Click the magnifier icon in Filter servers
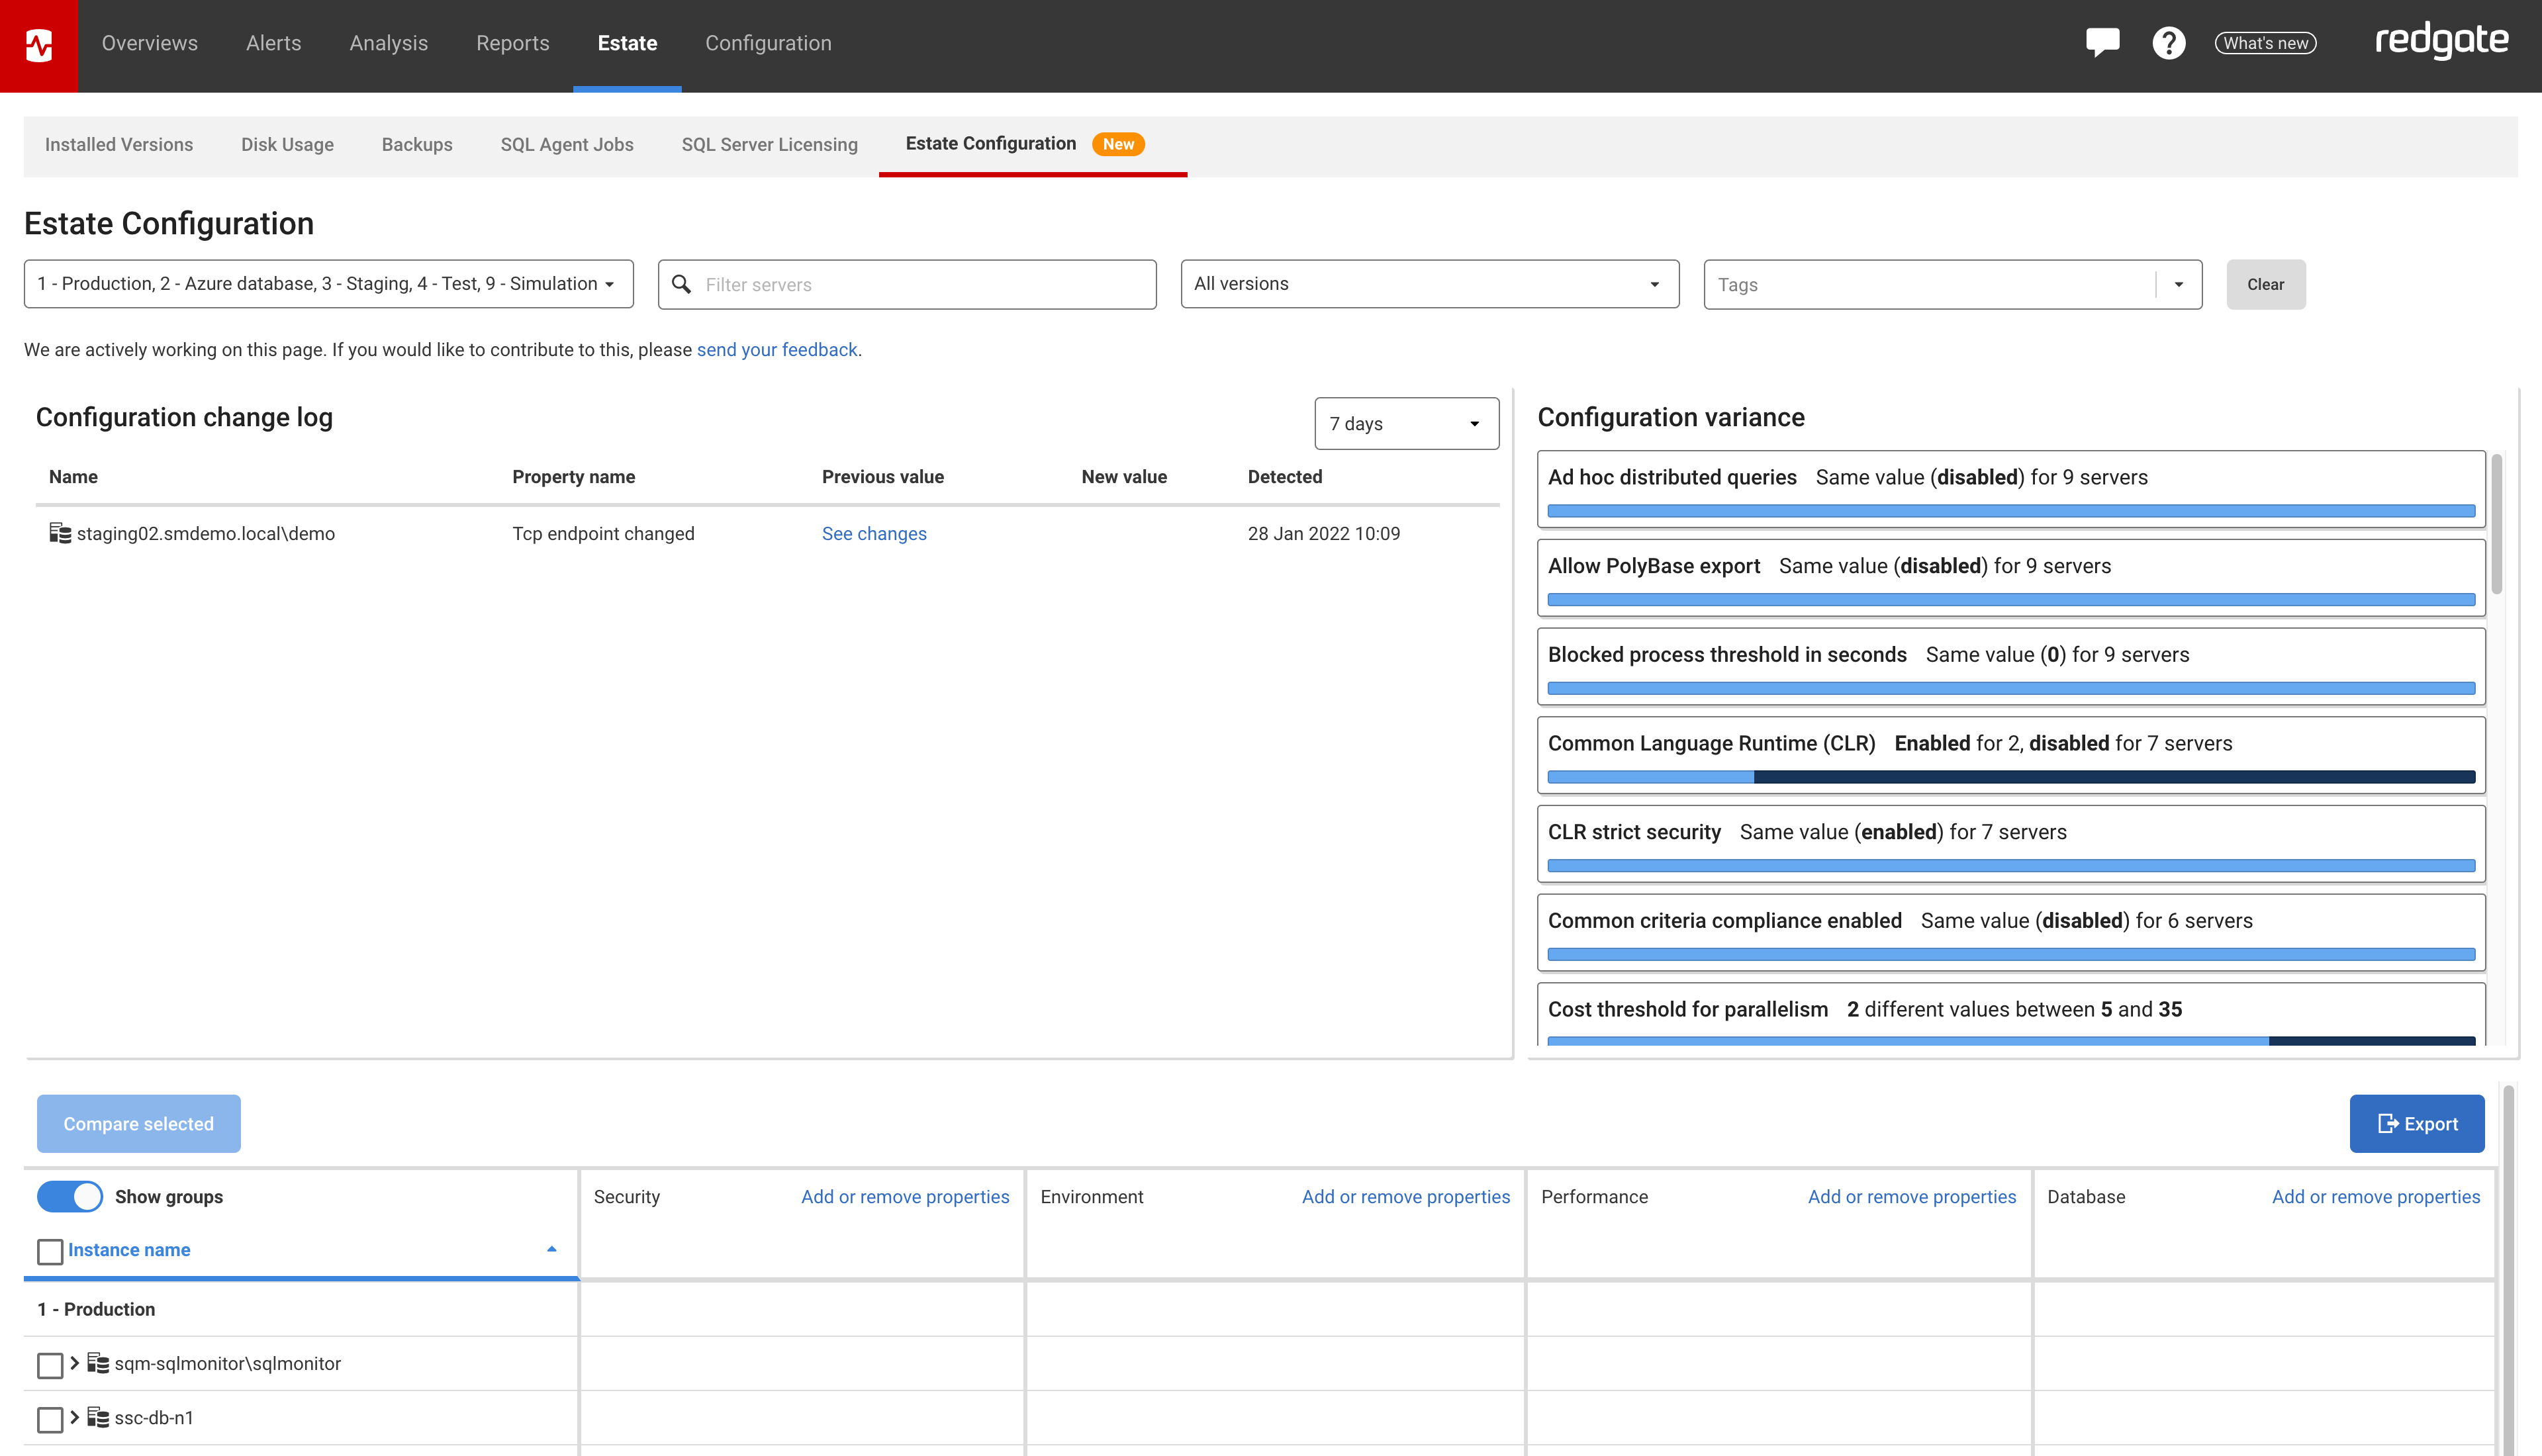The image size is (2542, 1456). tap(682, 284)
